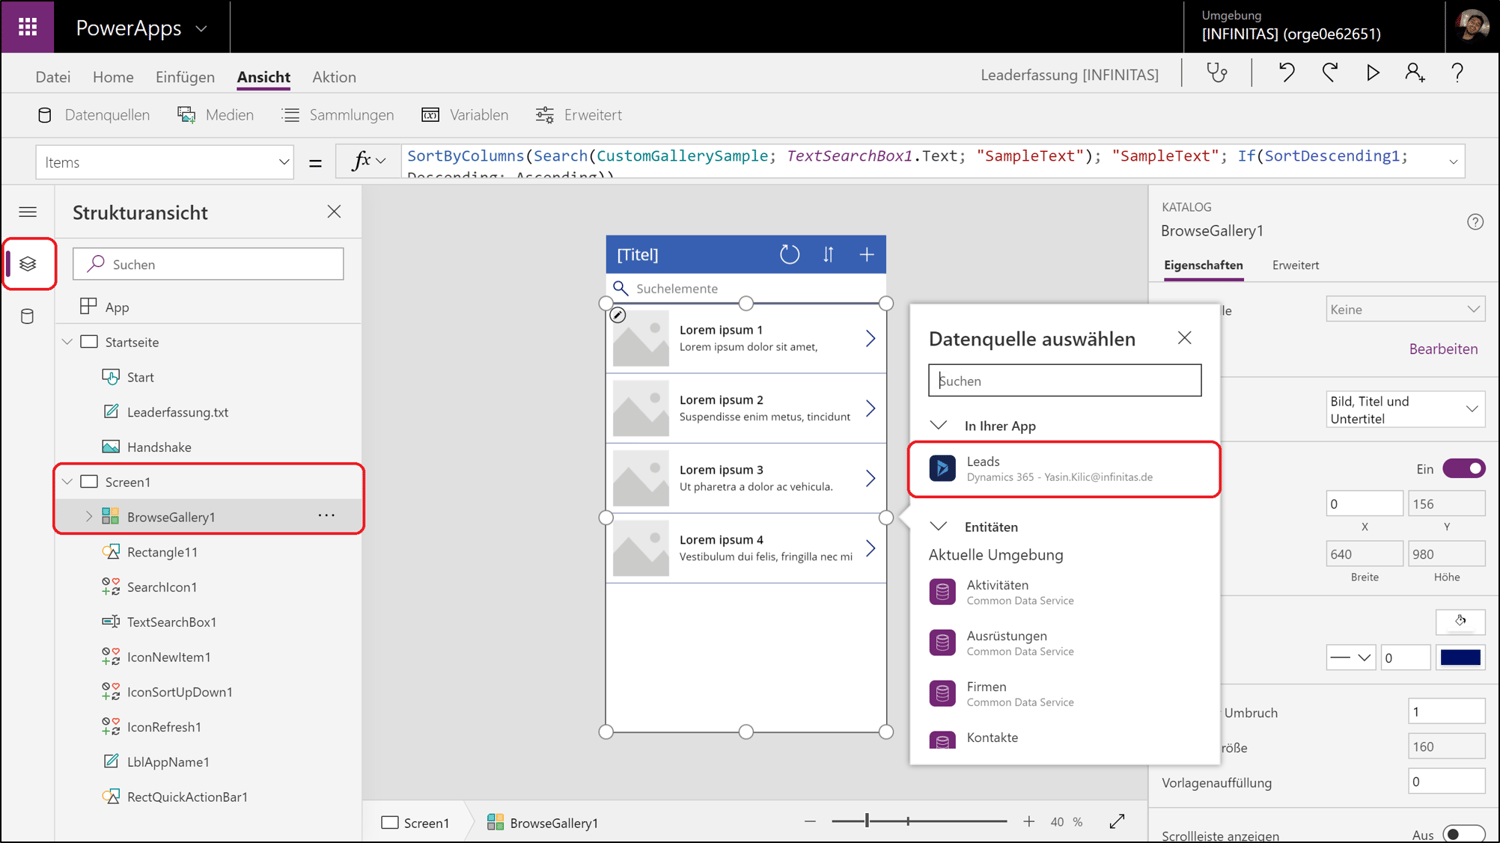
Task: Redo the last action
Action: pos(1330,72)
